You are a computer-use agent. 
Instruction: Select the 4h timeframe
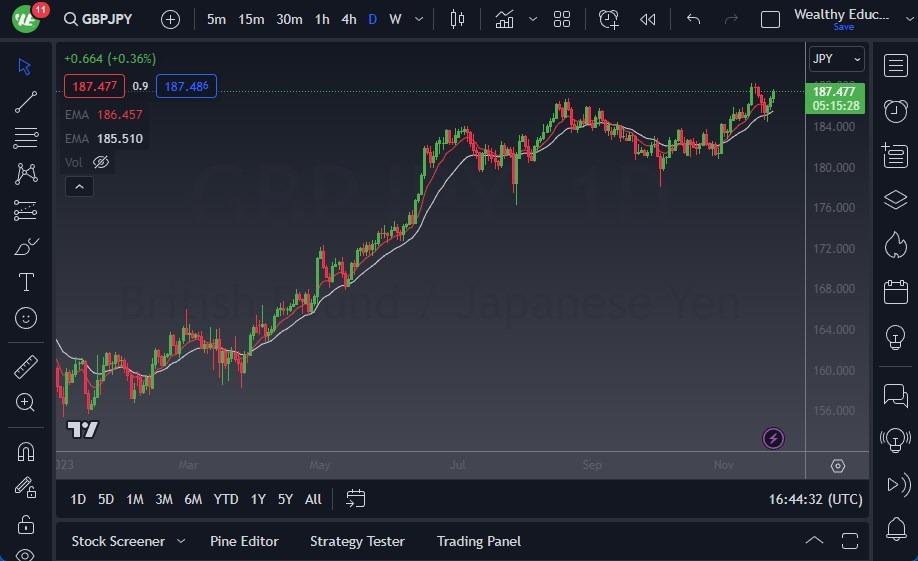pos(348,19)
